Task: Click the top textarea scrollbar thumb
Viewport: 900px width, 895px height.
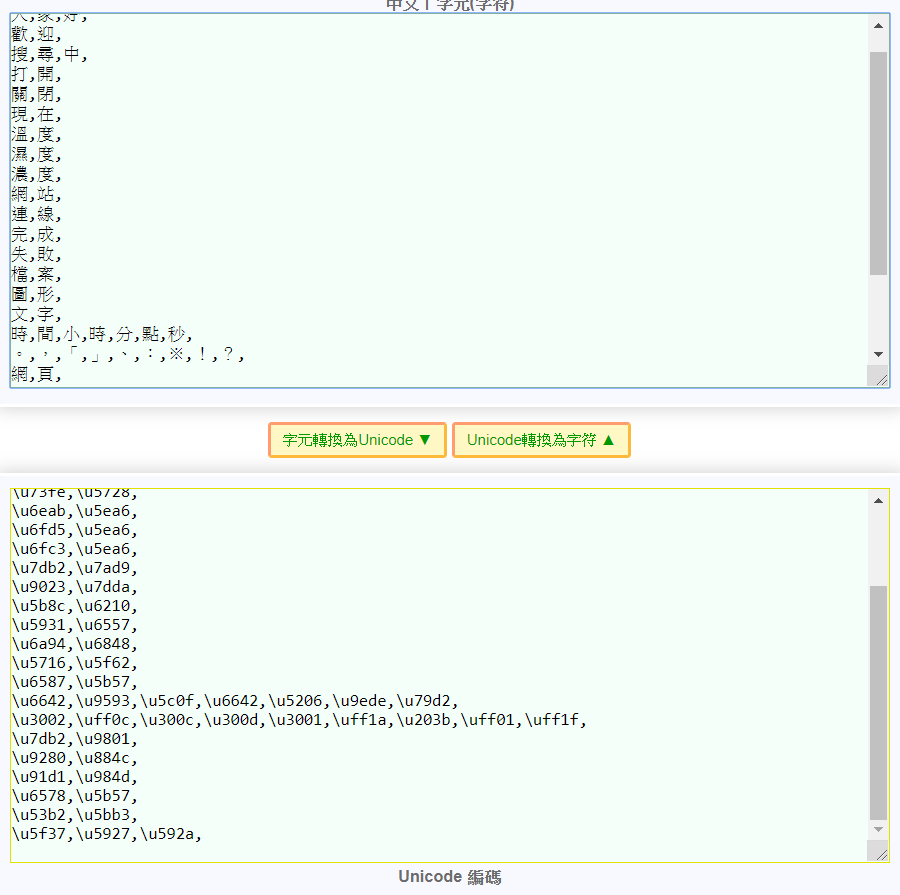Action: pos(878,164)
